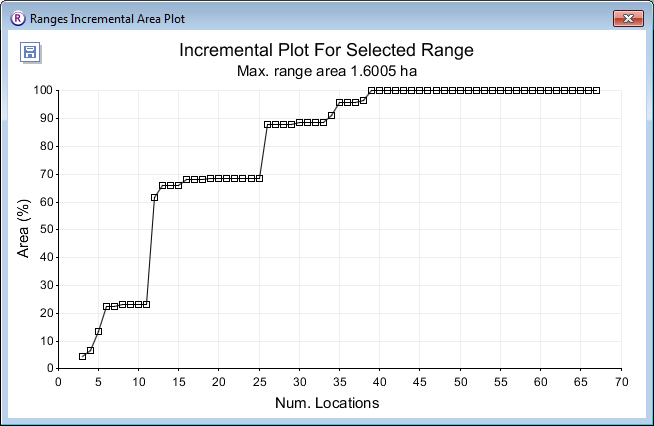Click the save plot disk icon

pos(29,52)
